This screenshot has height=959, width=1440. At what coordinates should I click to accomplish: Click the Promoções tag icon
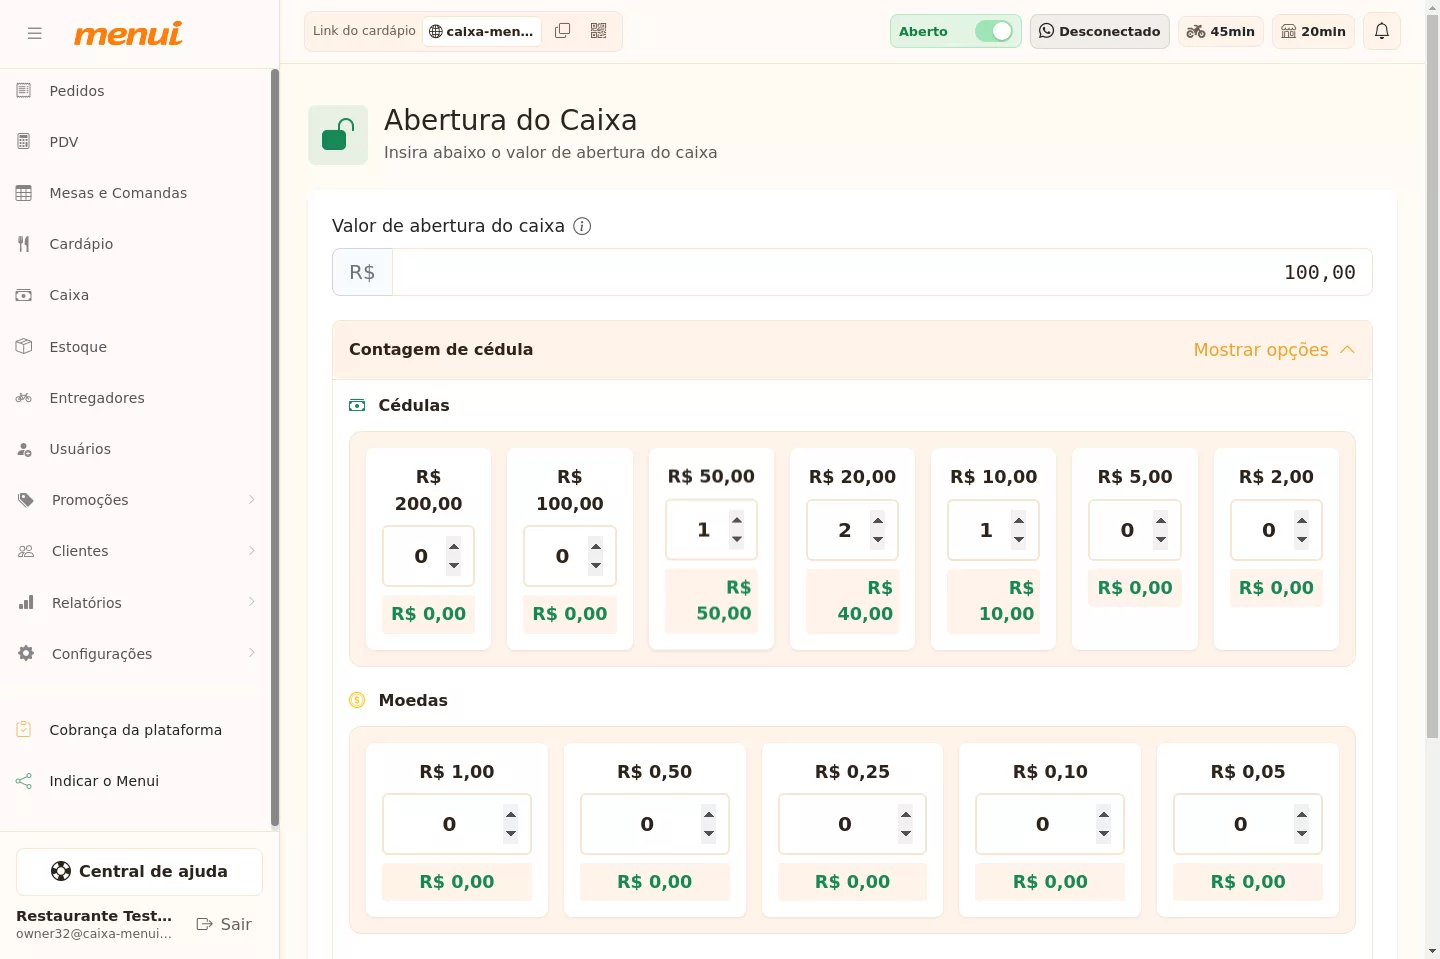[26, 500]
